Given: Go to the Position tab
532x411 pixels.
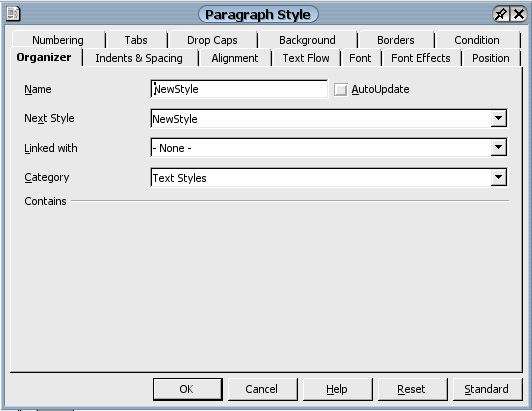Looking at the screenshot, I should click(x=491, y=58).
